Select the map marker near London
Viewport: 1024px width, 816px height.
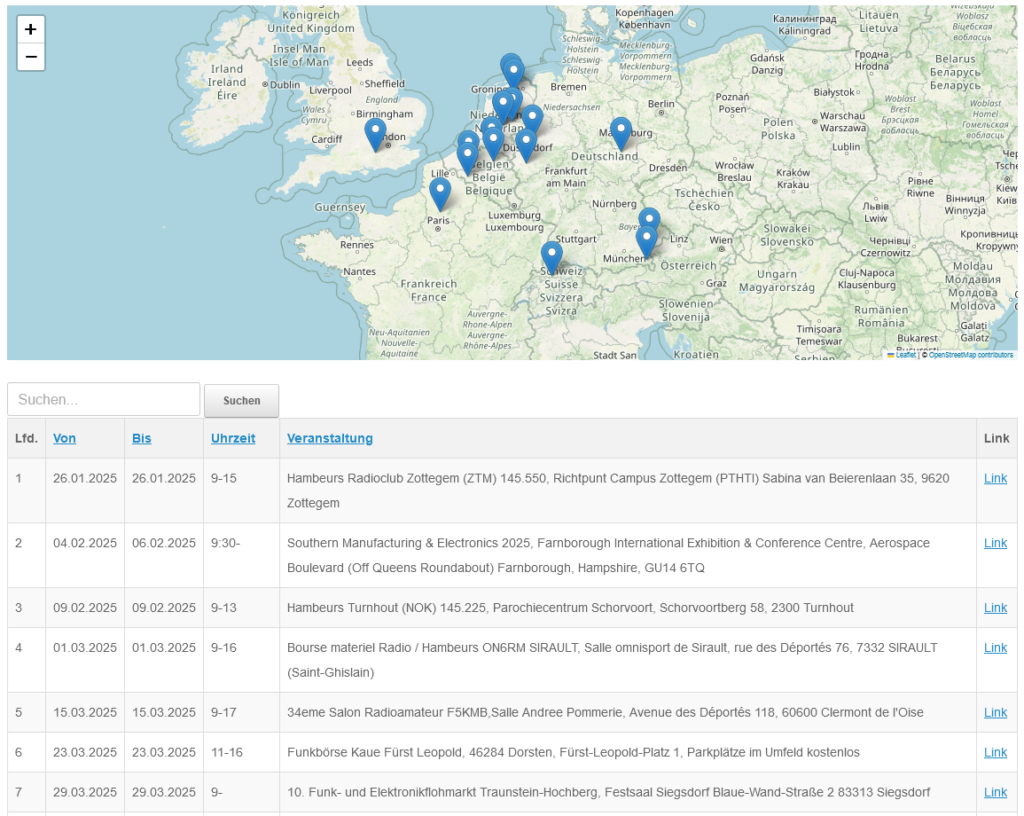(x=375, y=132)
